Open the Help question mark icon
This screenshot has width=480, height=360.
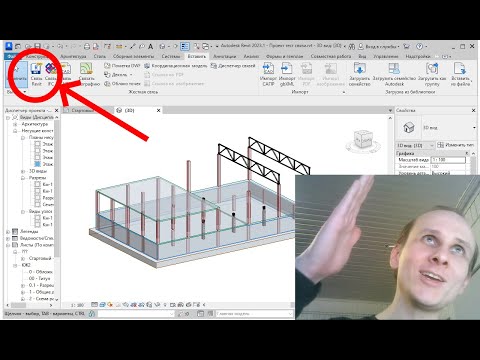419,46
